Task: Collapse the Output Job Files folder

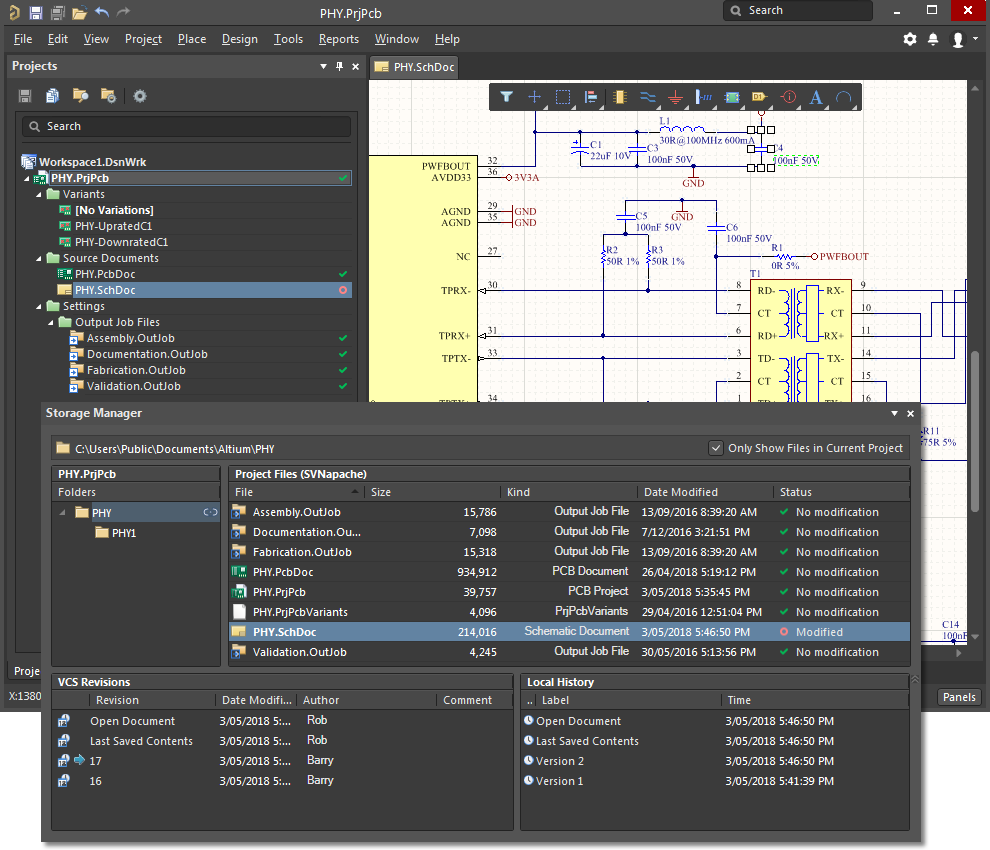Action: point(51,322)
